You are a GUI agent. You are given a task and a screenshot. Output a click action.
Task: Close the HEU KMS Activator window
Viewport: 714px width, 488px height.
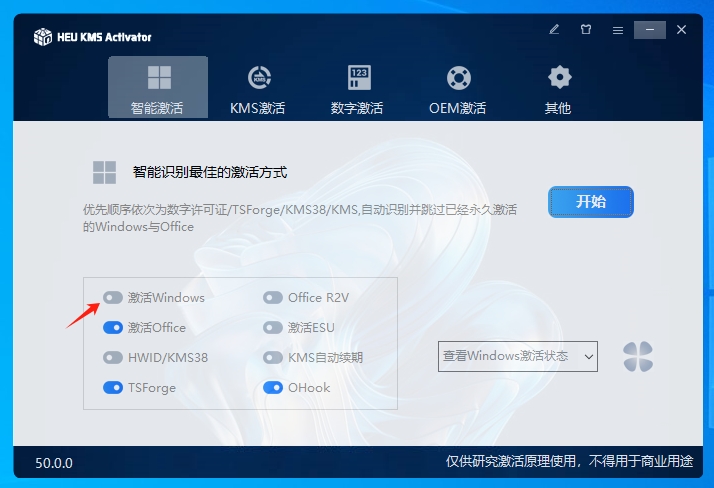coord(681,30)
